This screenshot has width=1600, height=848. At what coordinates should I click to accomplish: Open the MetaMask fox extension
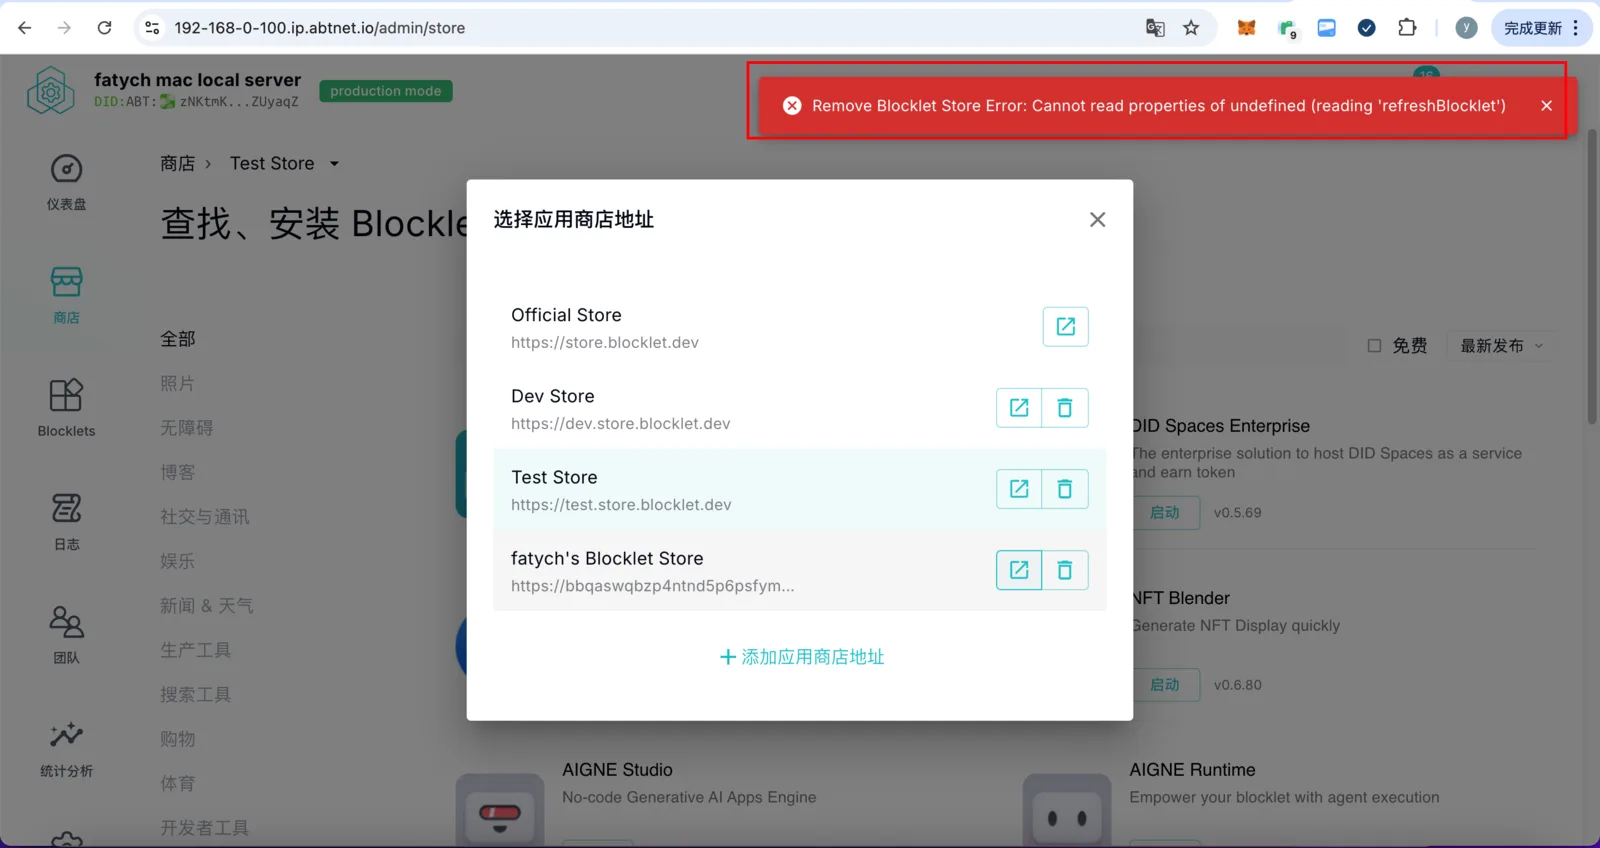[x=1246, y=28]
